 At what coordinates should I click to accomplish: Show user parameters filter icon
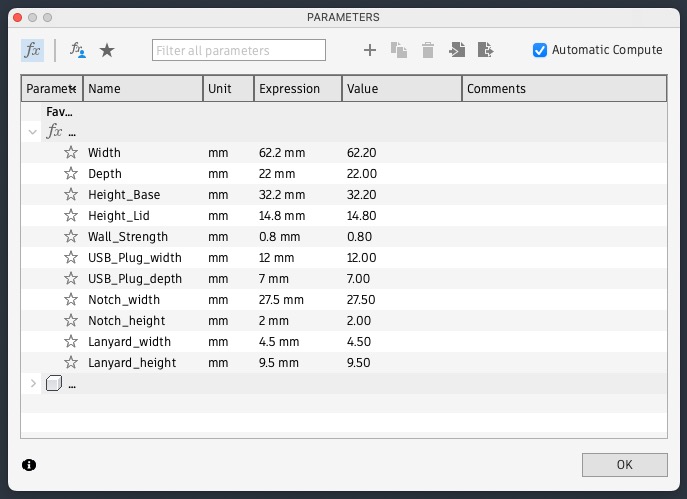click(x=78, y=50)
